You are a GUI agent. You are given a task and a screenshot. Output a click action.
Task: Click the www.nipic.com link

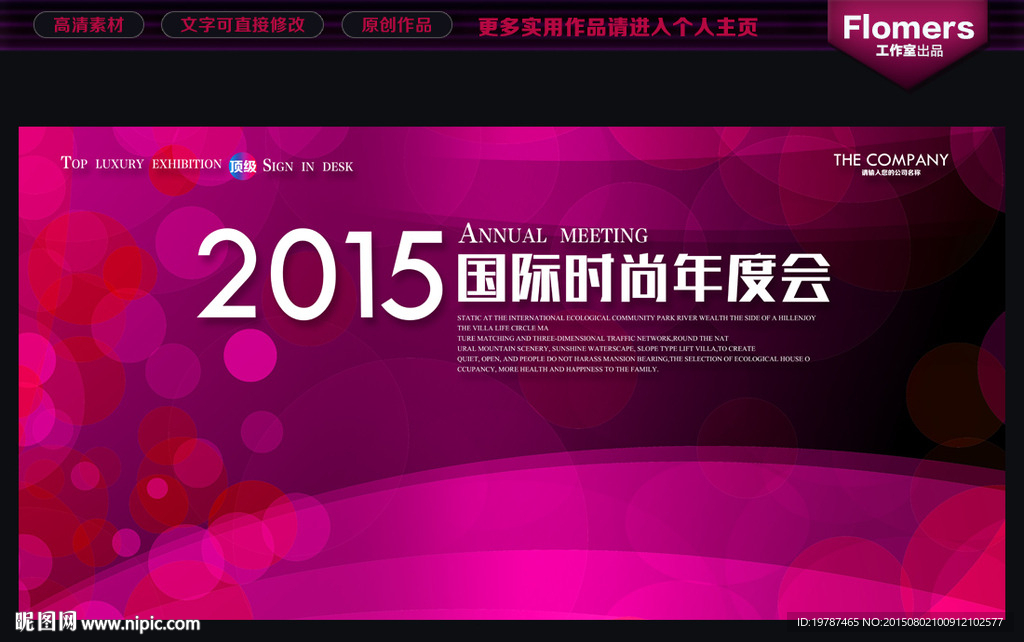pos(140,624)
